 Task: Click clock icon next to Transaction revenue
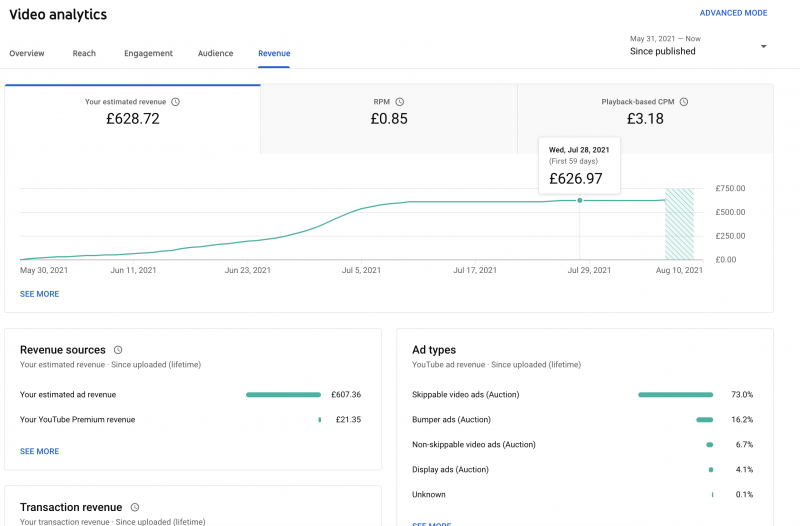click(135, 508)
